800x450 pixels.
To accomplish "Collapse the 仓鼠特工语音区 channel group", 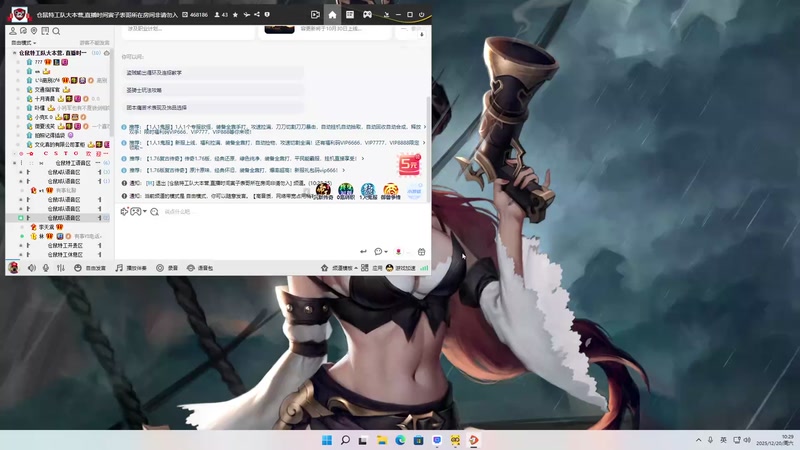I will pyautogui.click(x=15, y=163).
